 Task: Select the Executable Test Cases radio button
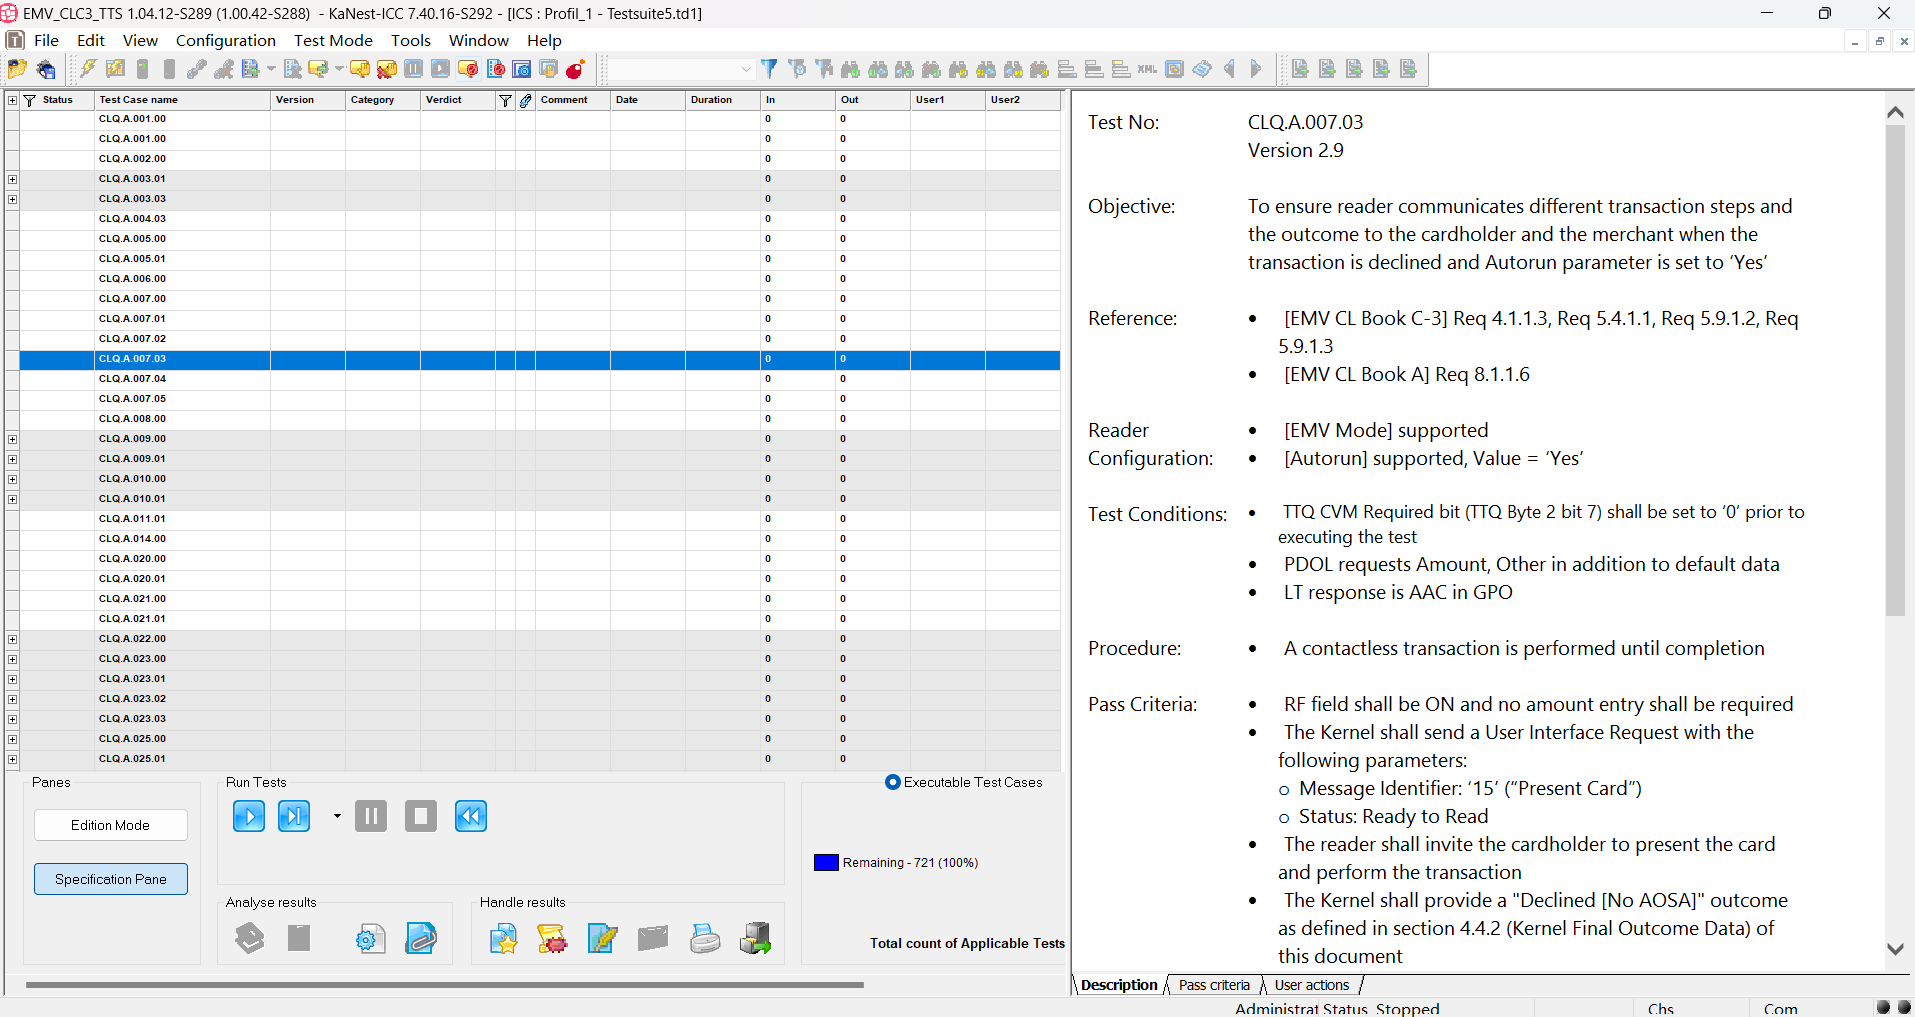pyautogui.click(x=893, y=782)
